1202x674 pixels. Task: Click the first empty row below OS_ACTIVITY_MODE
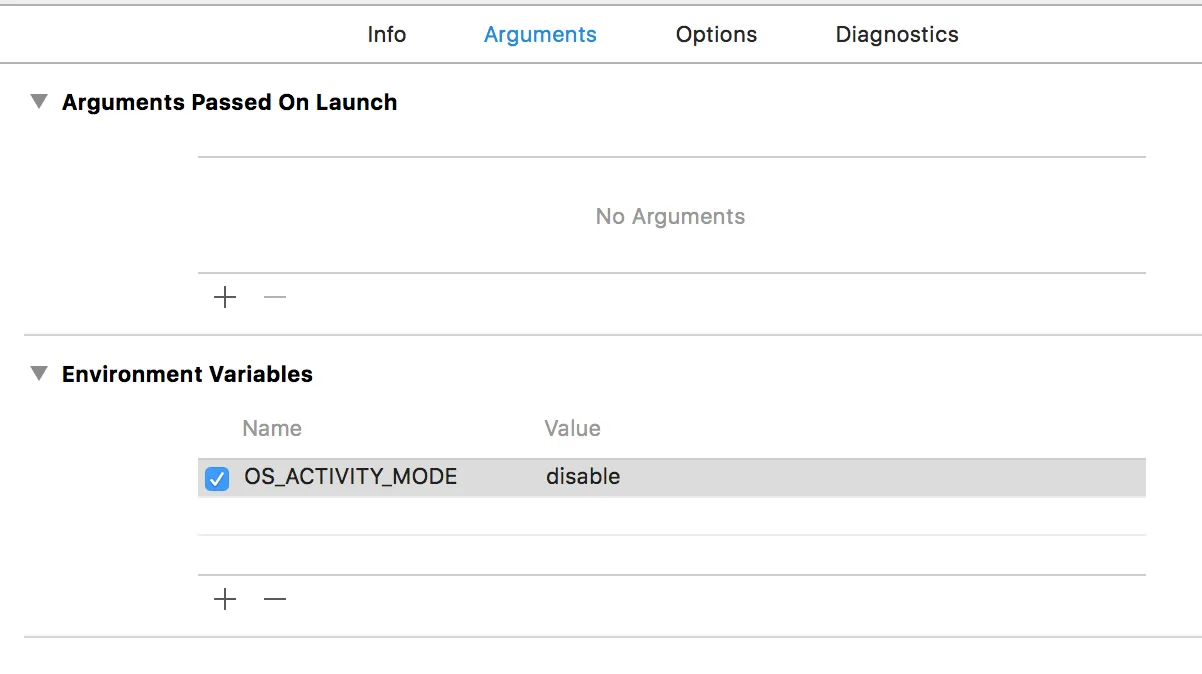pos(670,516)
